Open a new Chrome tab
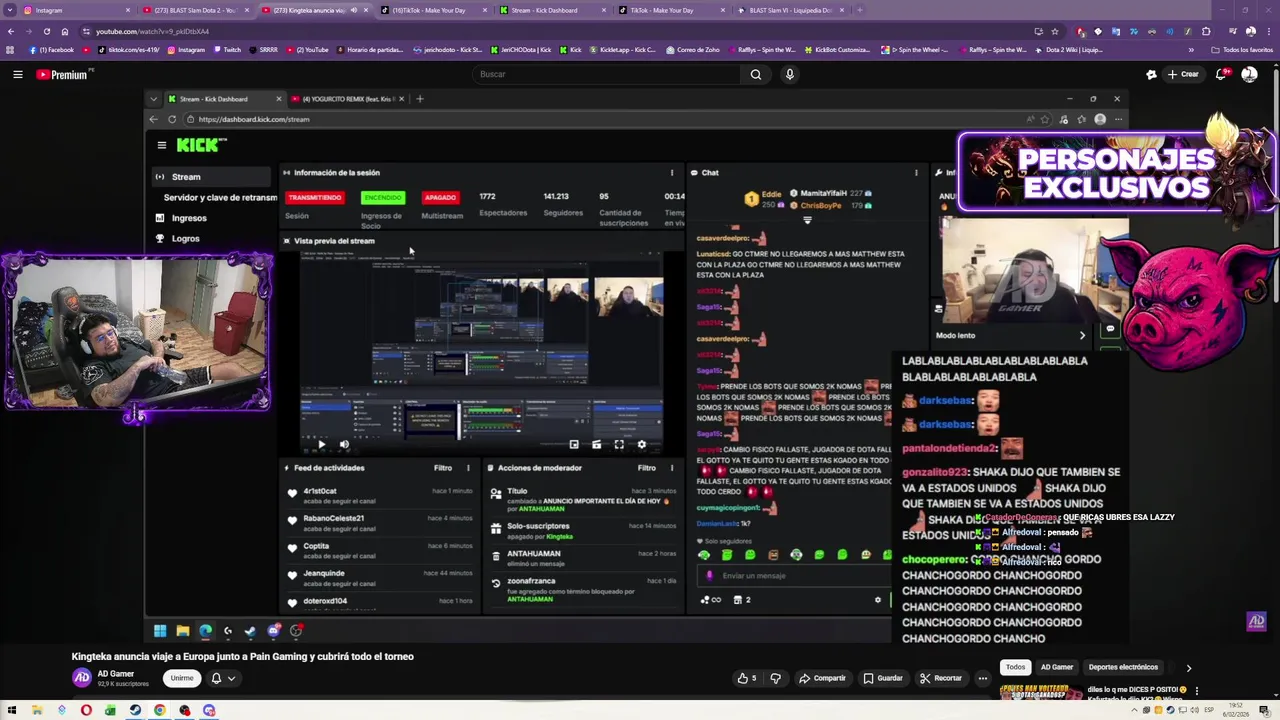1280x720 pixels. point(860,10)
